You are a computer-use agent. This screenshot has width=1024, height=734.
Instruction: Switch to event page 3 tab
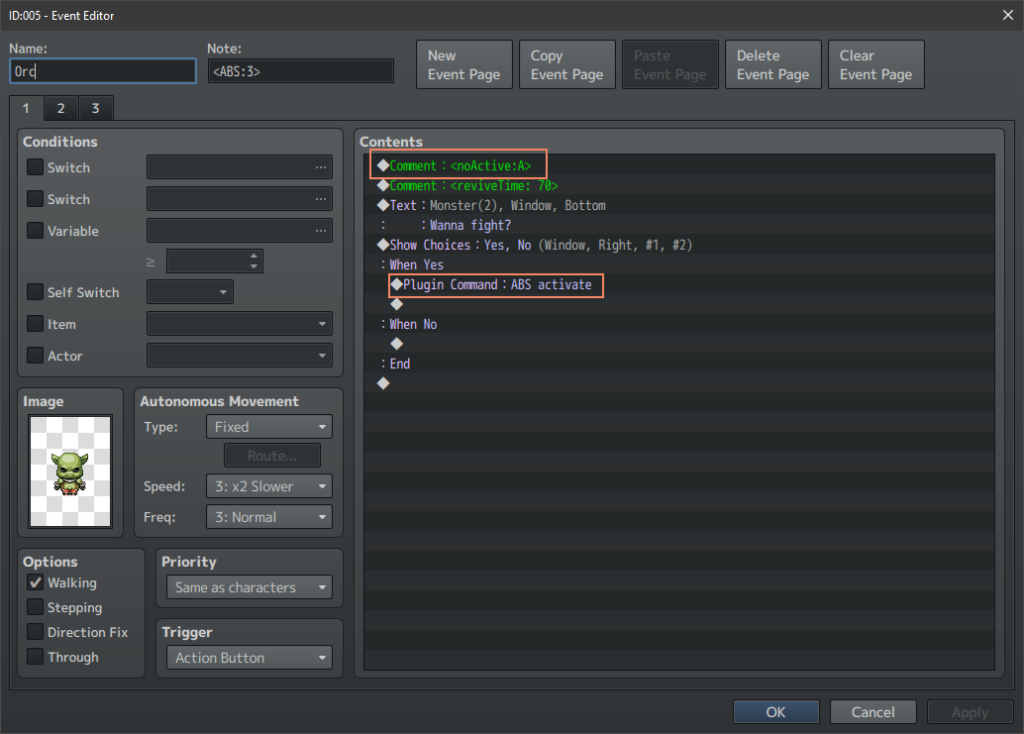click(x=95, y=108)
